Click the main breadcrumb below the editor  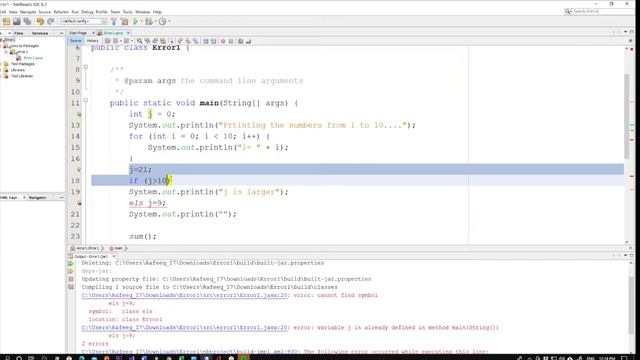click(118, 248)
